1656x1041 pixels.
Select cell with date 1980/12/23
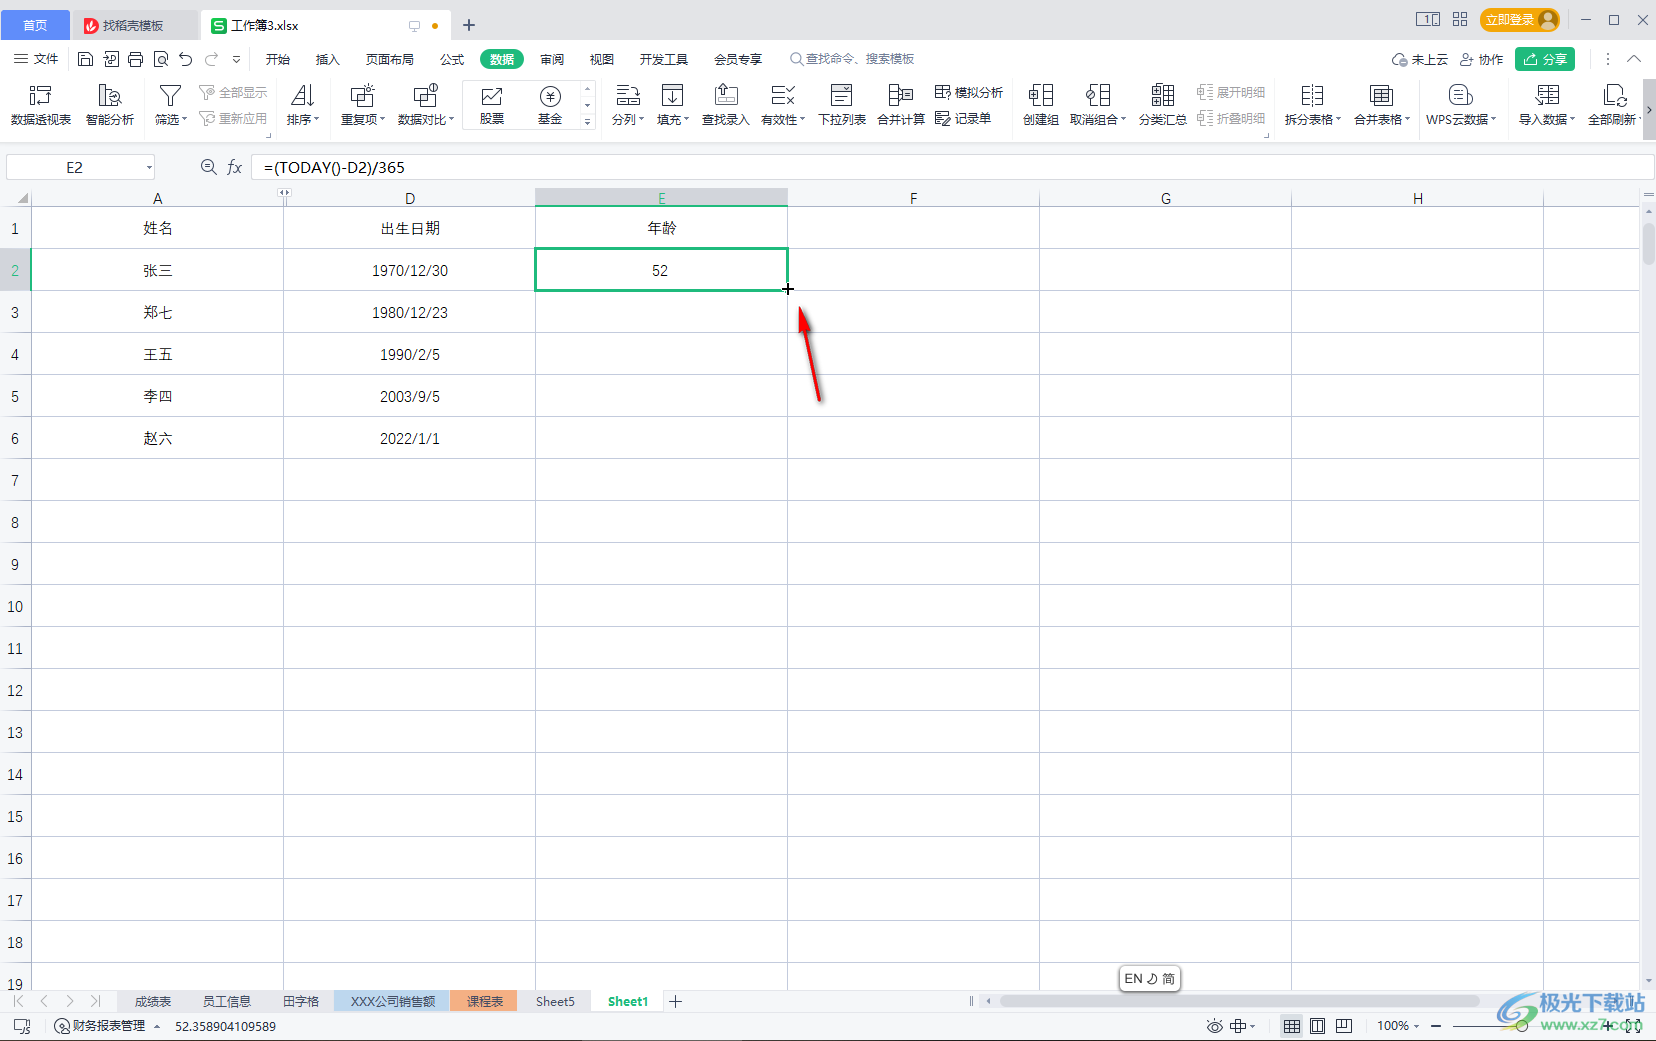point(410,312)
